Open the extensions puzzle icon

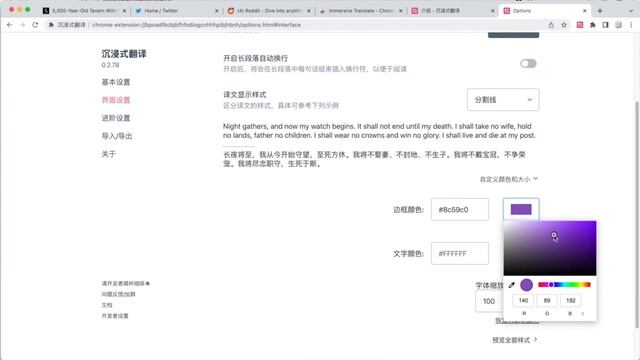pyautogui.click(x=593, y=25)
